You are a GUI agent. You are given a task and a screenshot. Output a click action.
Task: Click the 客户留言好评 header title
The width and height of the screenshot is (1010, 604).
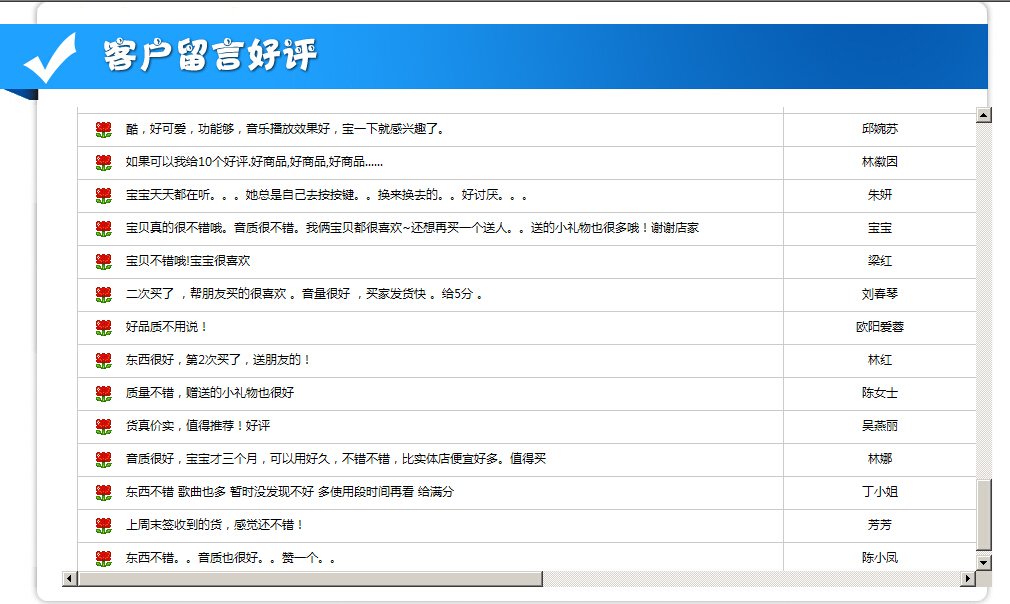pos(210,56)
